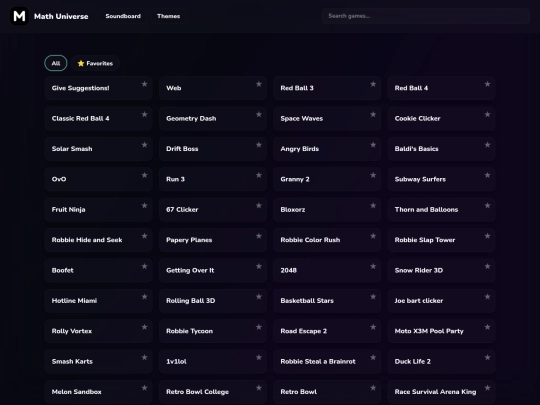Star the Retro Bowl card
Viewport: 540px width, 405px height.
pyautogui.click(x=373, y=388)
